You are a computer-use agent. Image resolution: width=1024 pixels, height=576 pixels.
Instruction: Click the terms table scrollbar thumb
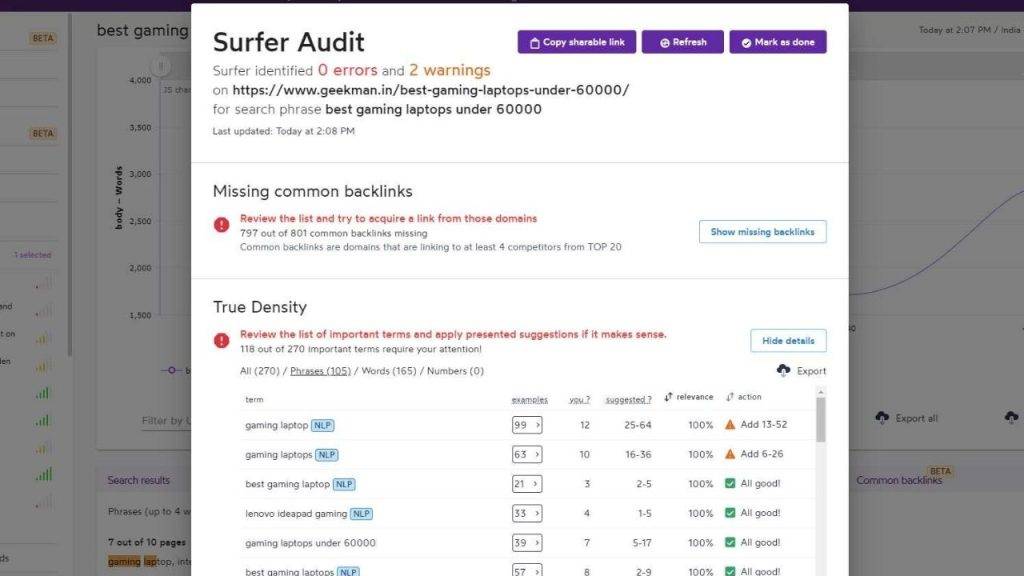821,420
